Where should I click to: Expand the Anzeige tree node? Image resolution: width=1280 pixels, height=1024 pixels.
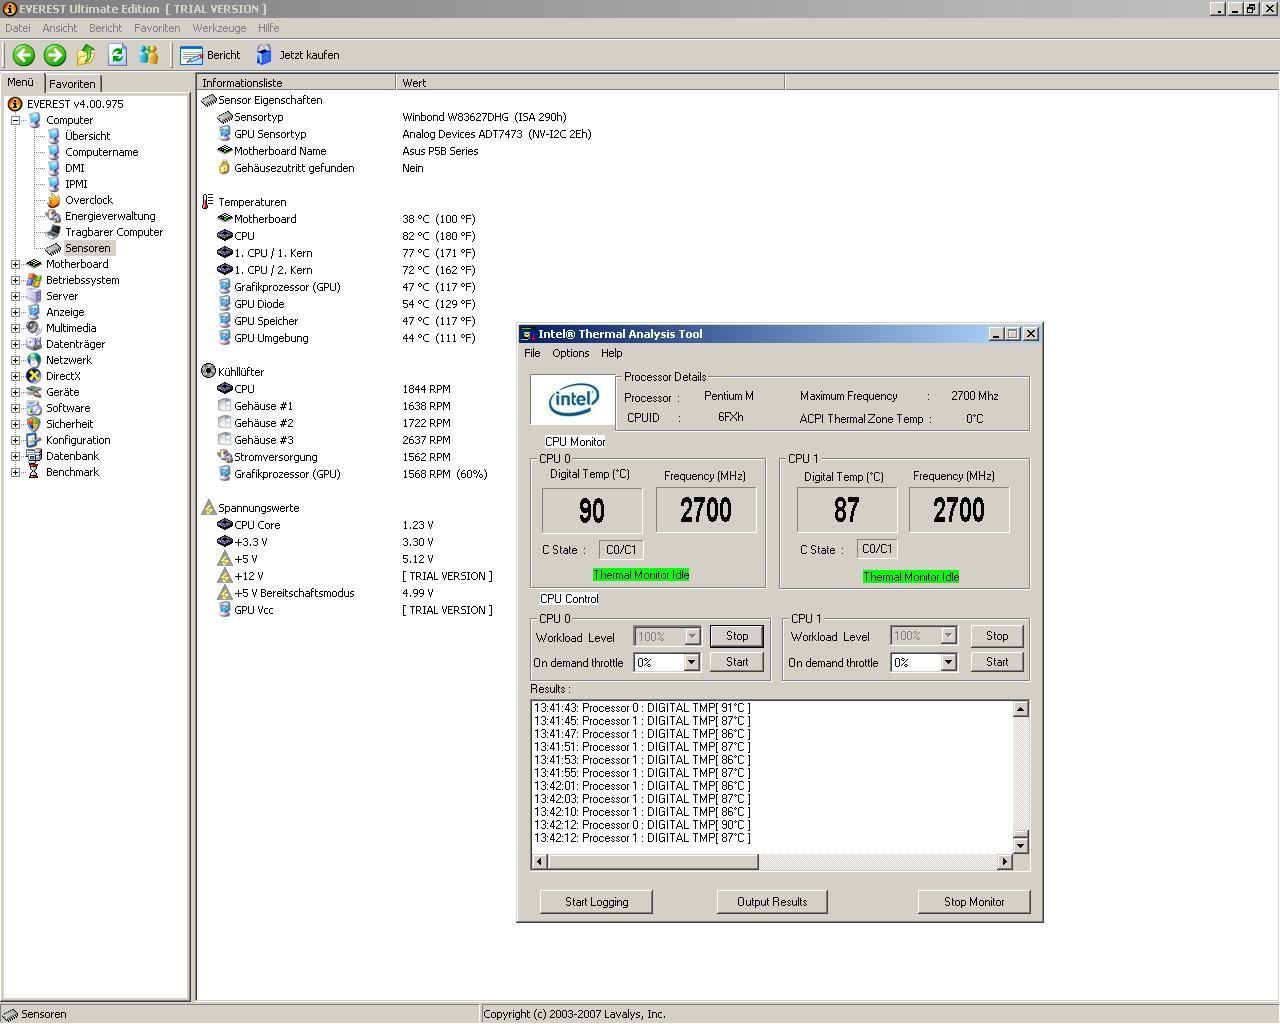pyautogui.click(x=16, y=312)
